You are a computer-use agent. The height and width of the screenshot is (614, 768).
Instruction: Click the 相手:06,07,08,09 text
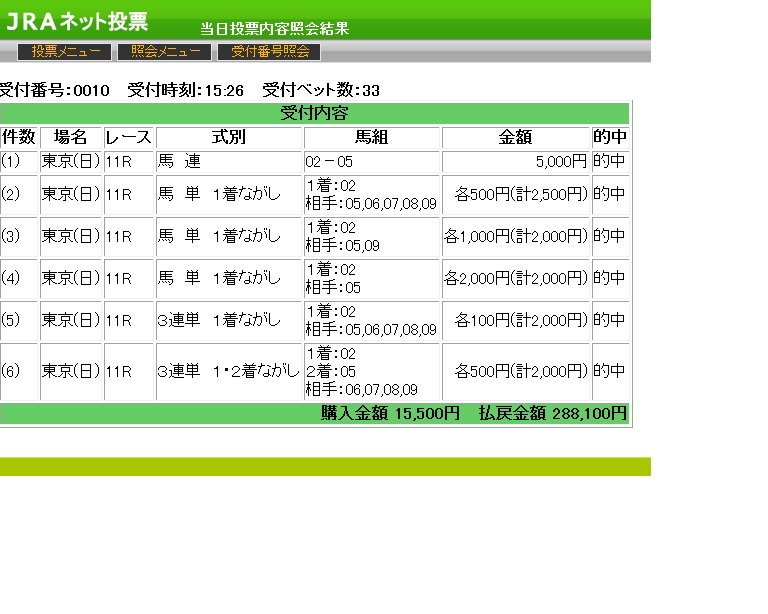click(361, 390)
